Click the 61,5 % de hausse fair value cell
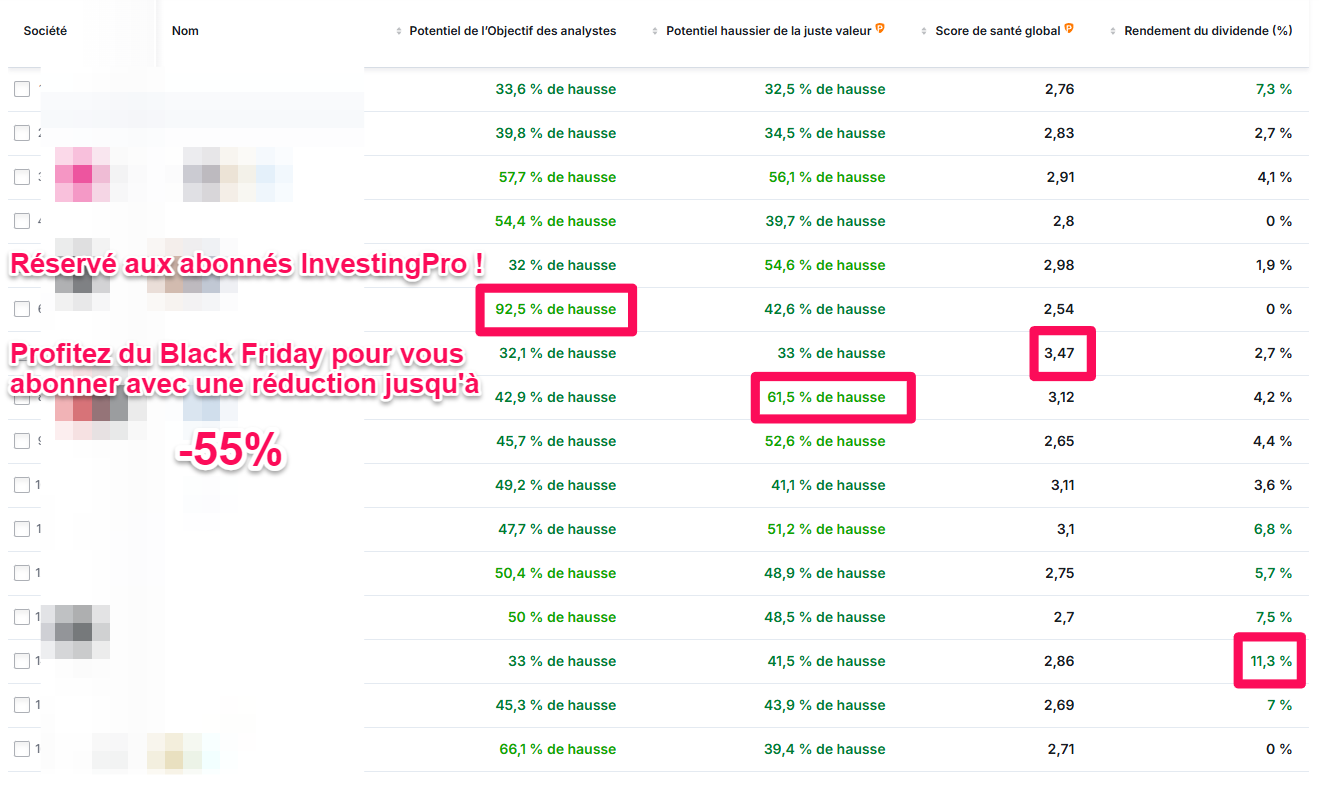 826,397
